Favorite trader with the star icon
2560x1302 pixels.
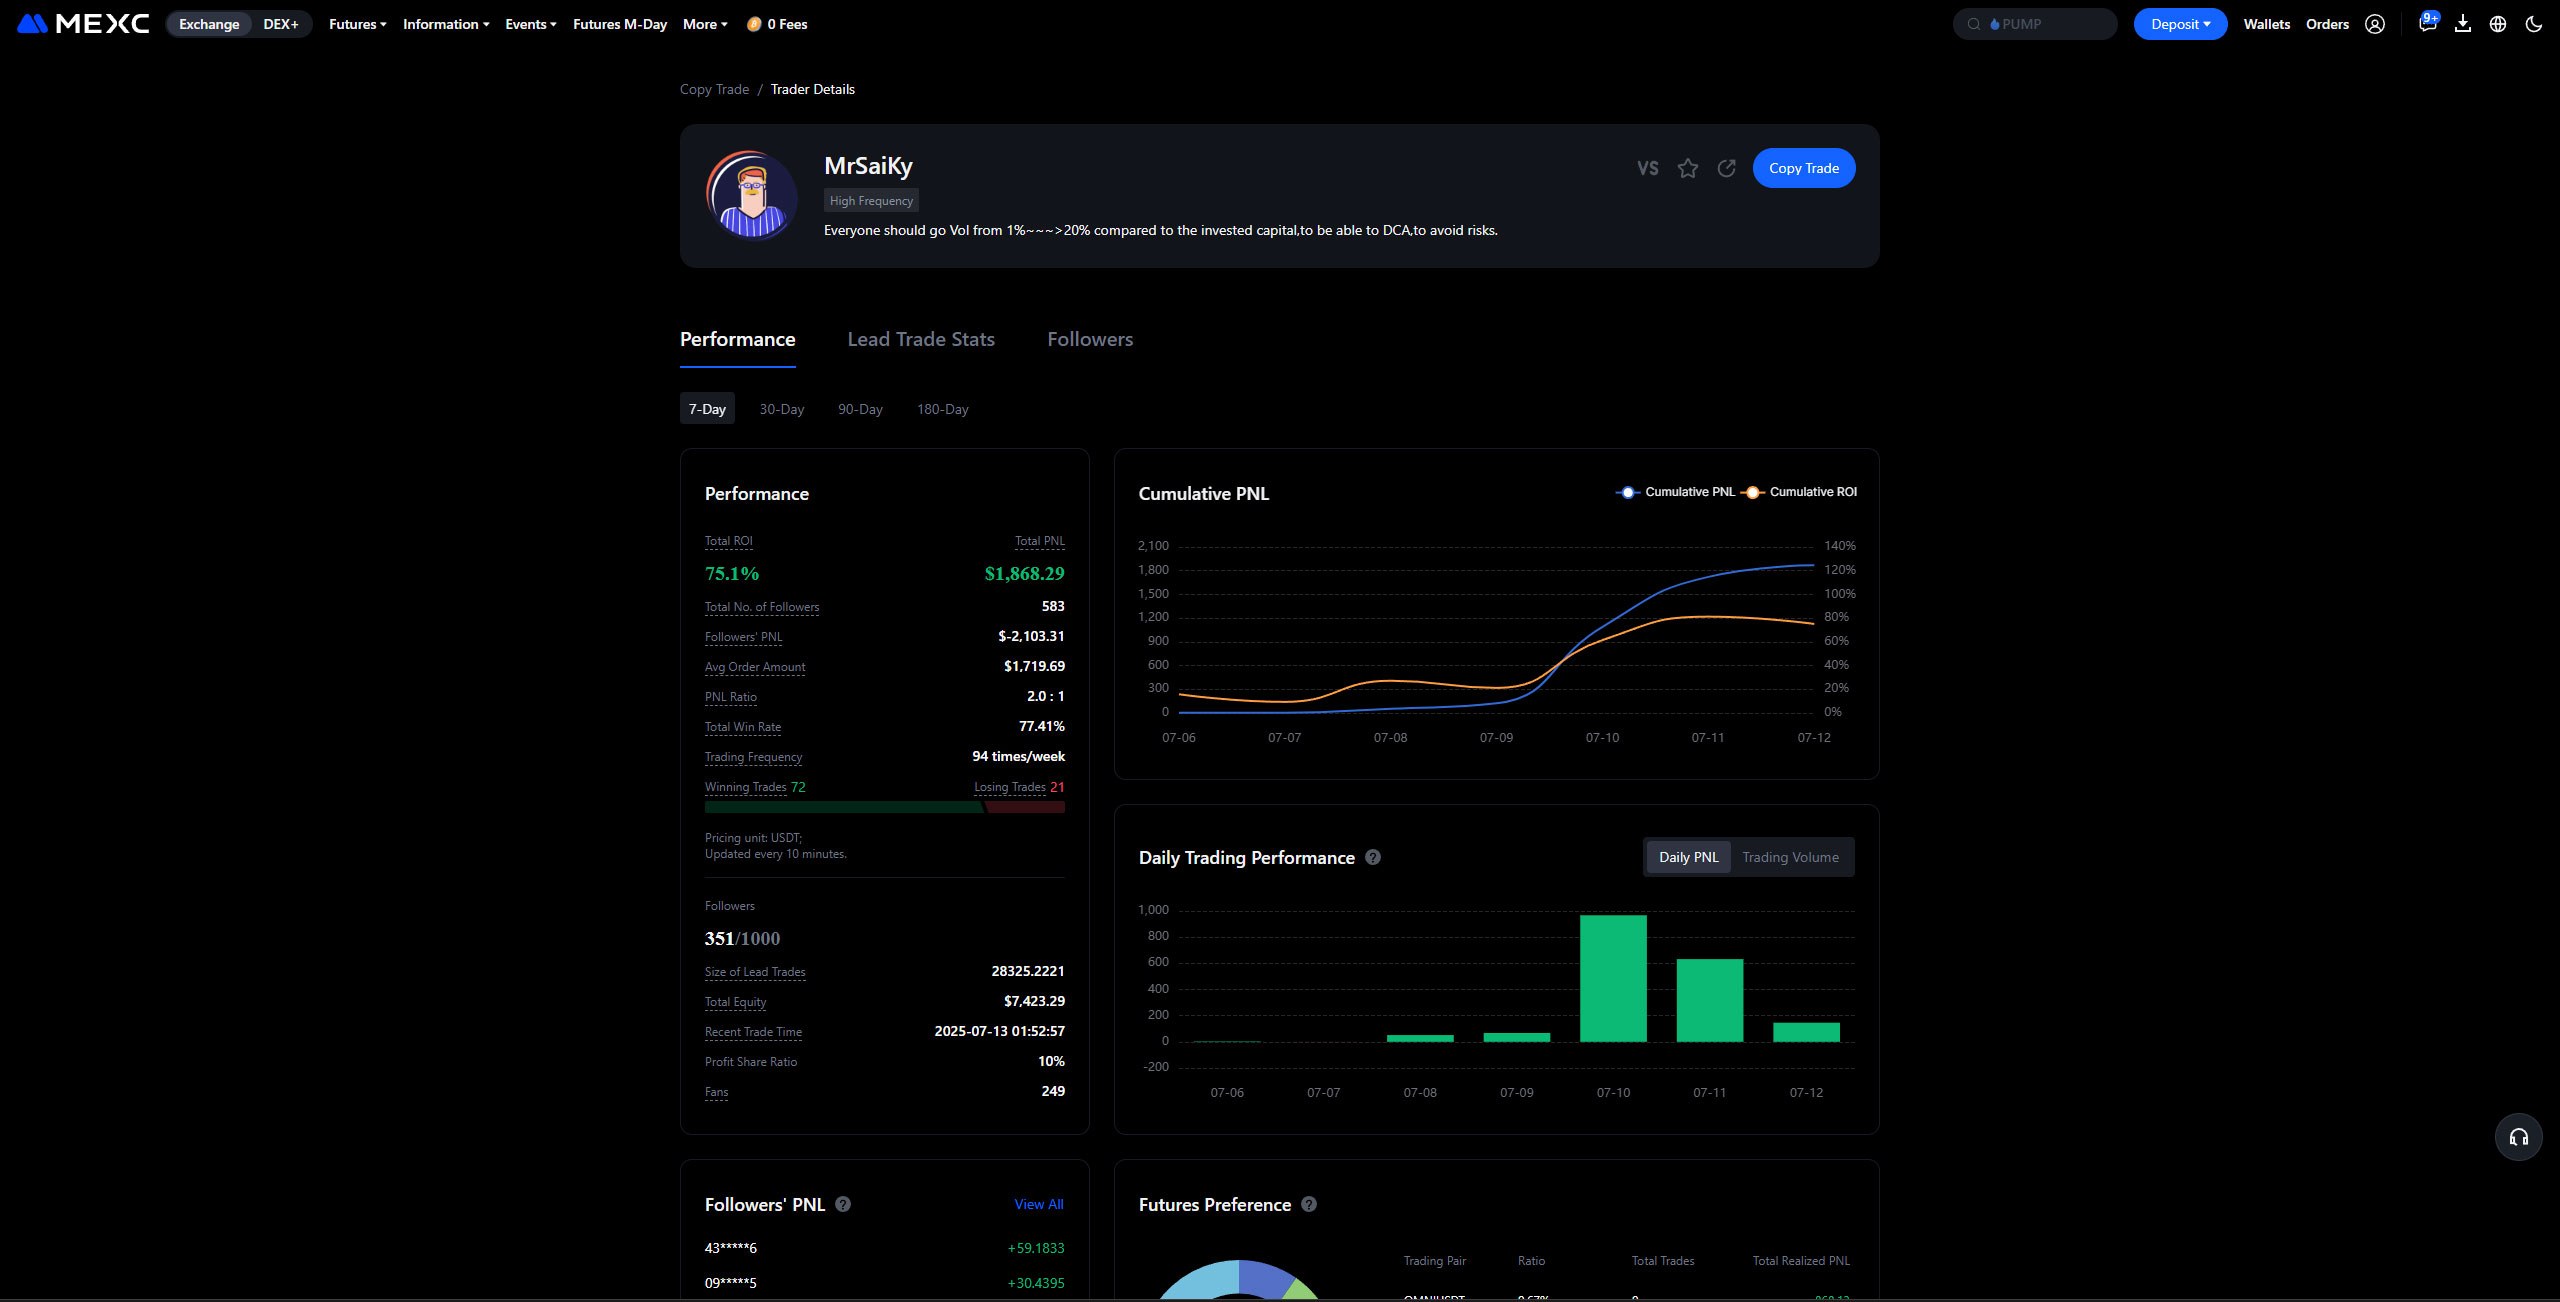[x=1688, y=168]
